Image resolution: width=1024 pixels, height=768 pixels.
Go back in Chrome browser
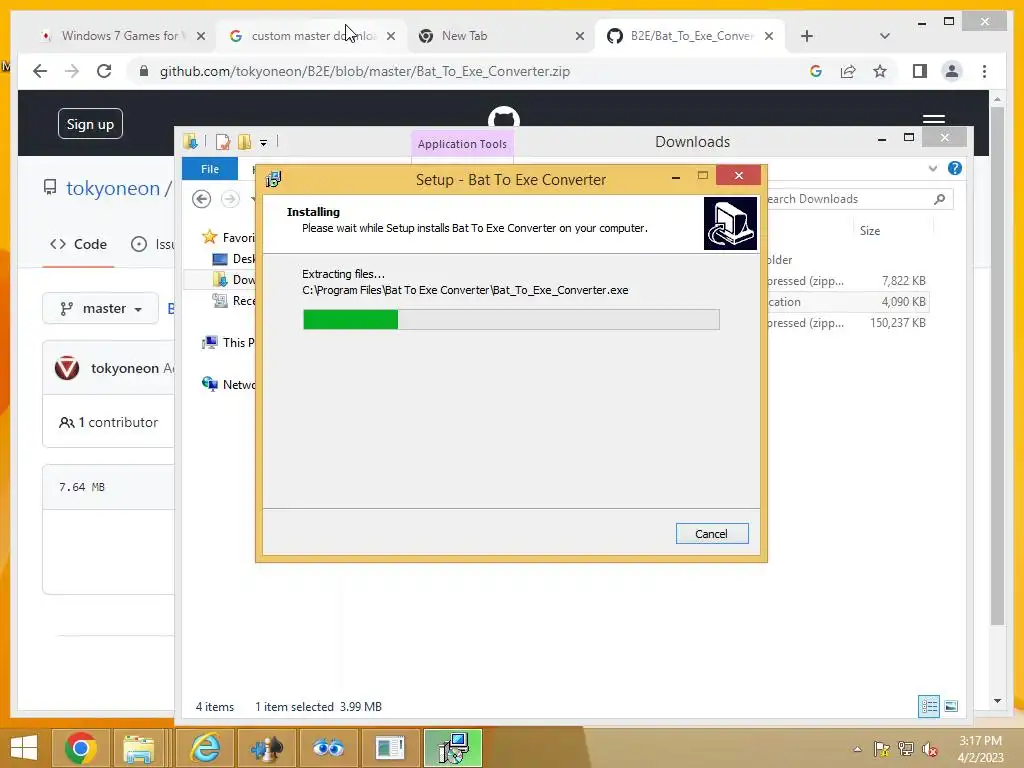[40, 71]
